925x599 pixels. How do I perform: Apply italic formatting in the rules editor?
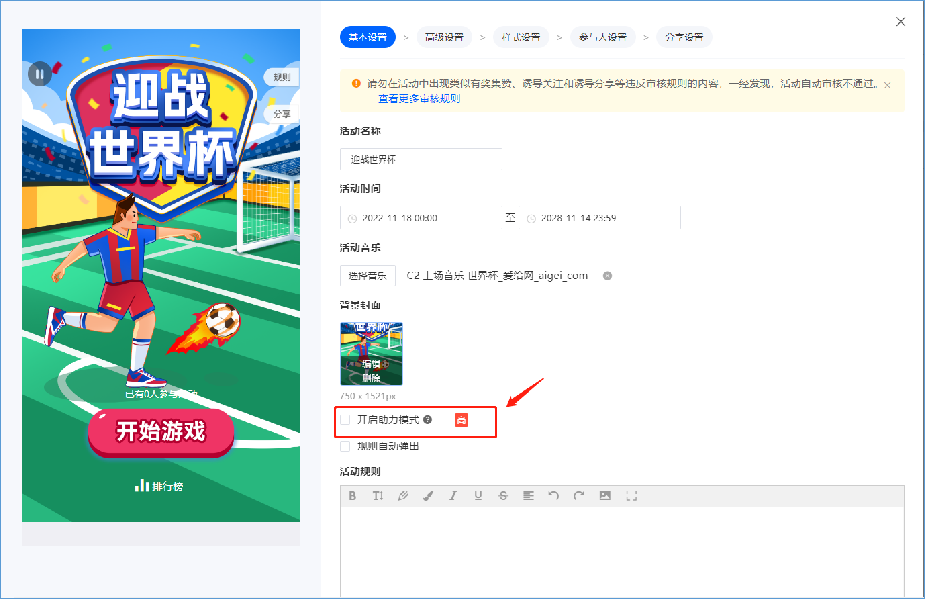[x=453, y=496]
